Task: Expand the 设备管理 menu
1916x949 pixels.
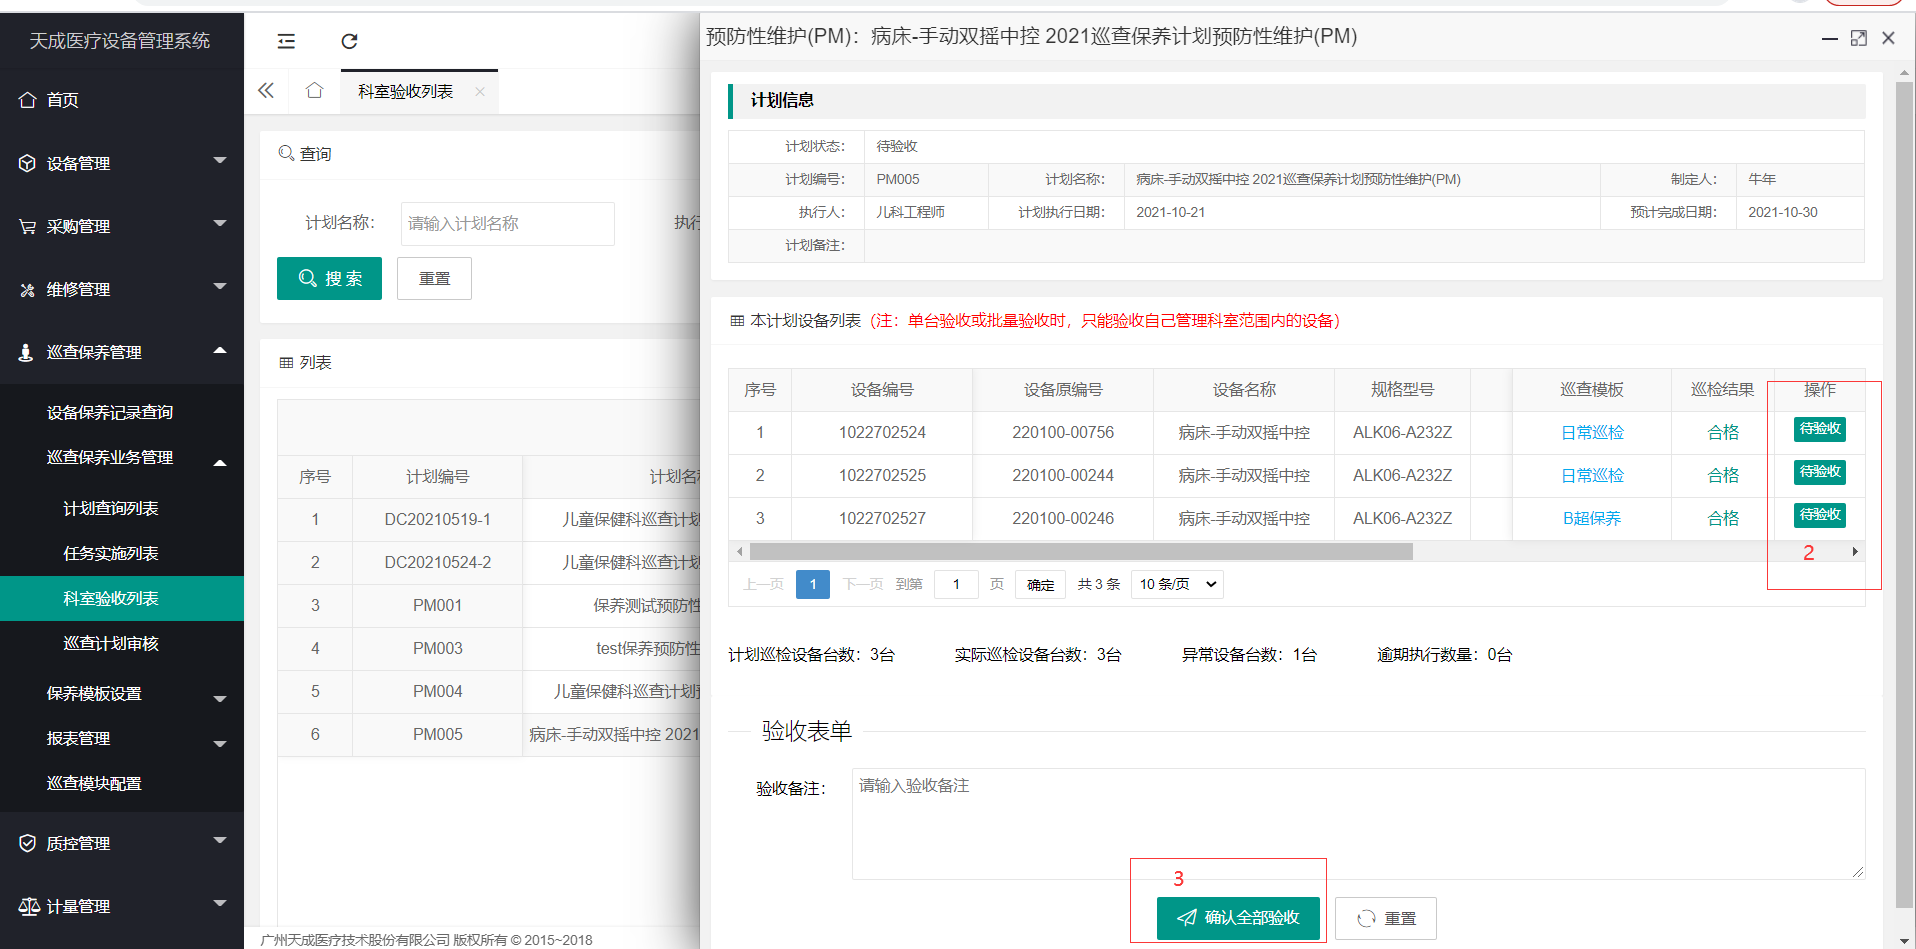Action: click(122, 163)
